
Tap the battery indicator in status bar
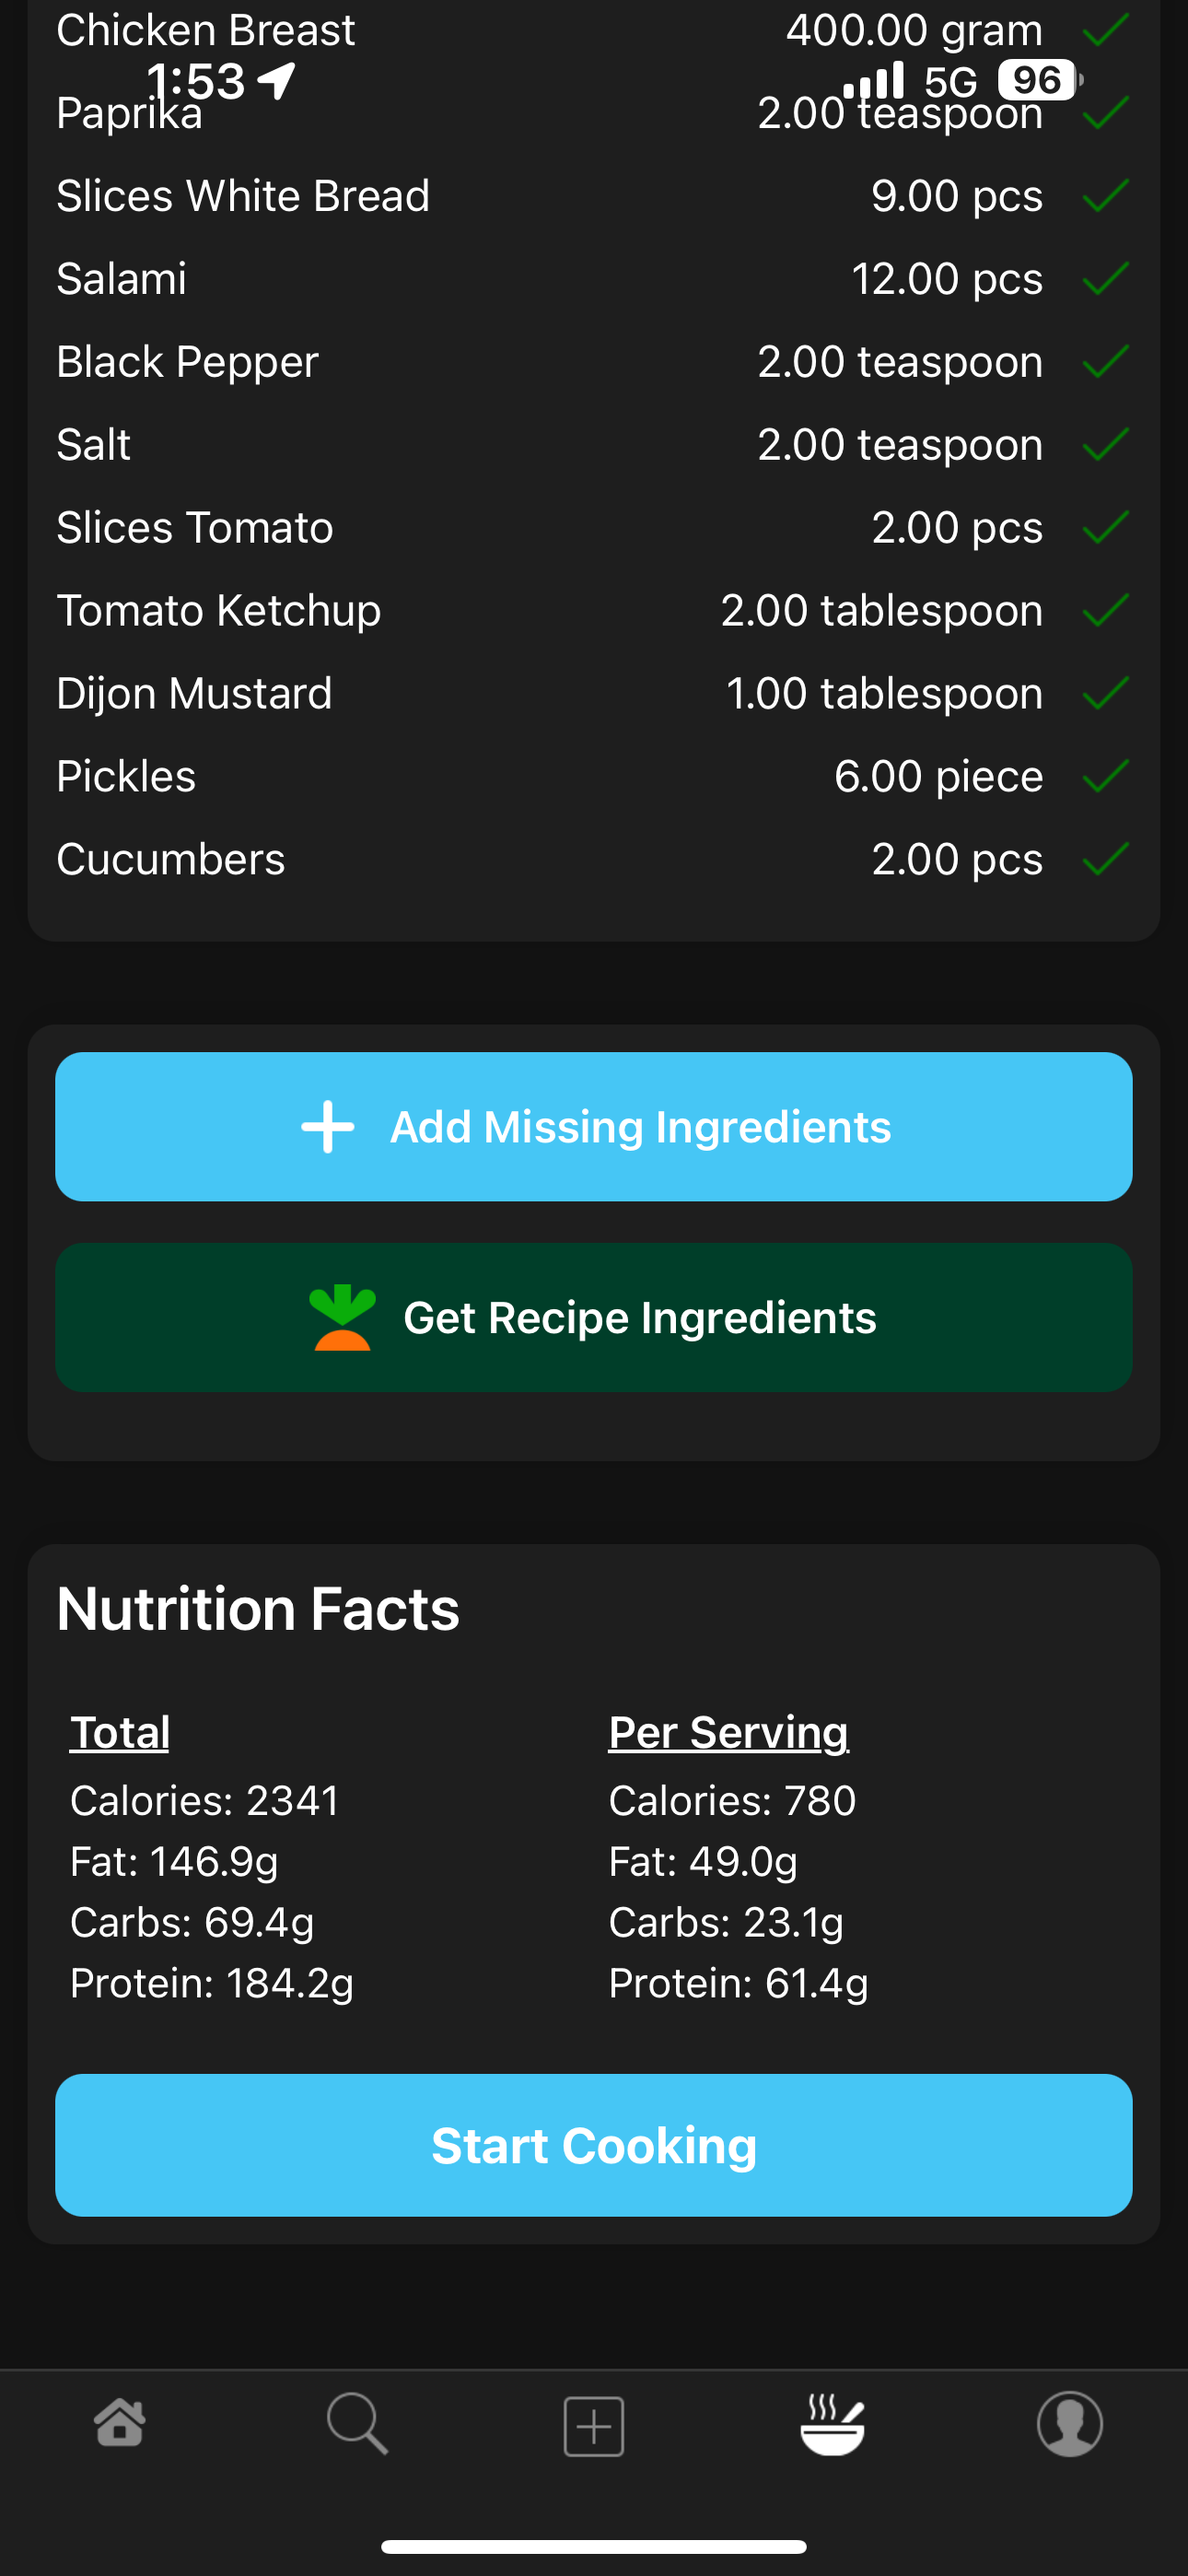tap(1038, 80)
